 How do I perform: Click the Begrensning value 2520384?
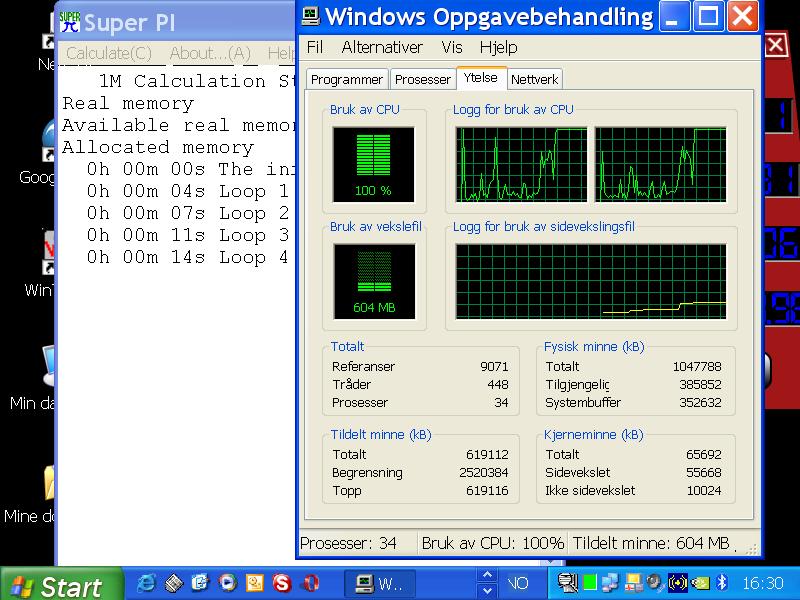tap(484, 472)
